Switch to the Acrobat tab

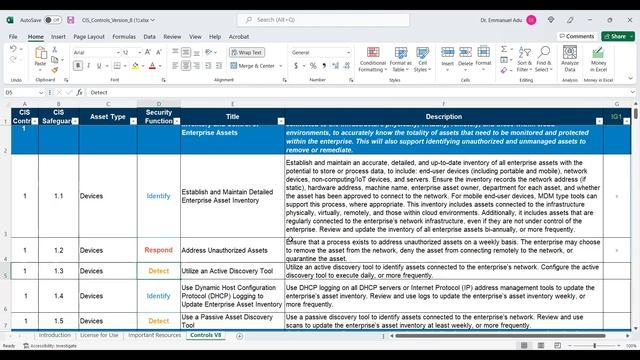point(239,37)
